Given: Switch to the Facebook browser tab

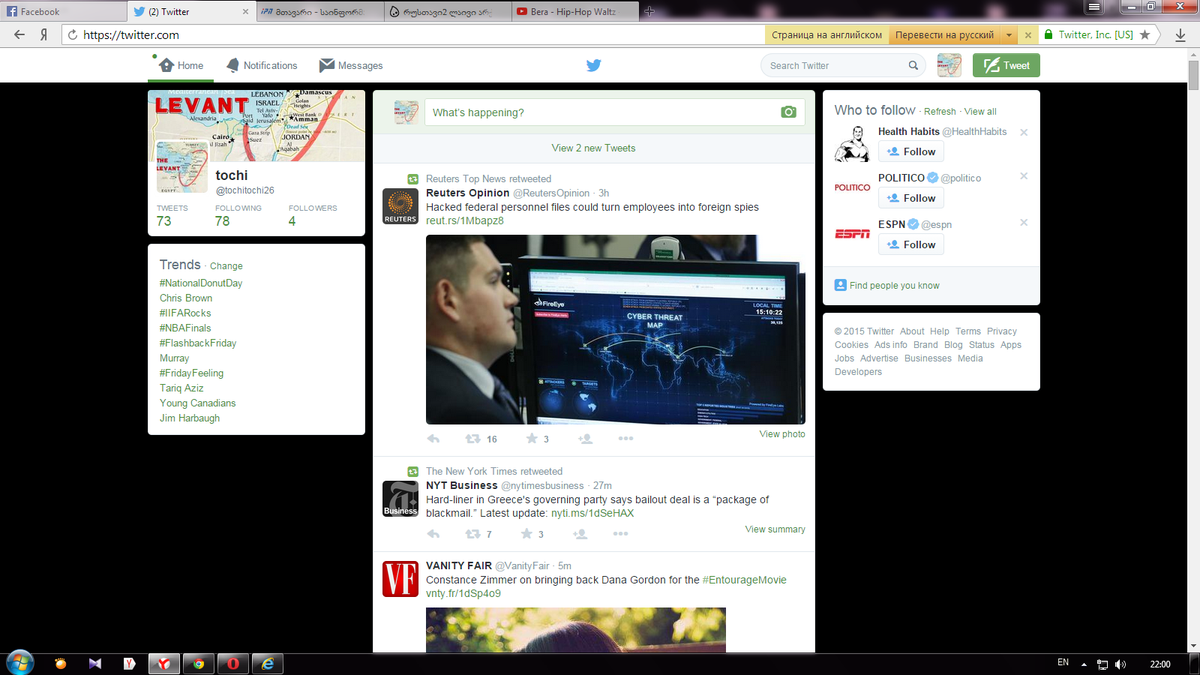Looking at the screenshot, I should pyautogui.click(x=62, y=12).
